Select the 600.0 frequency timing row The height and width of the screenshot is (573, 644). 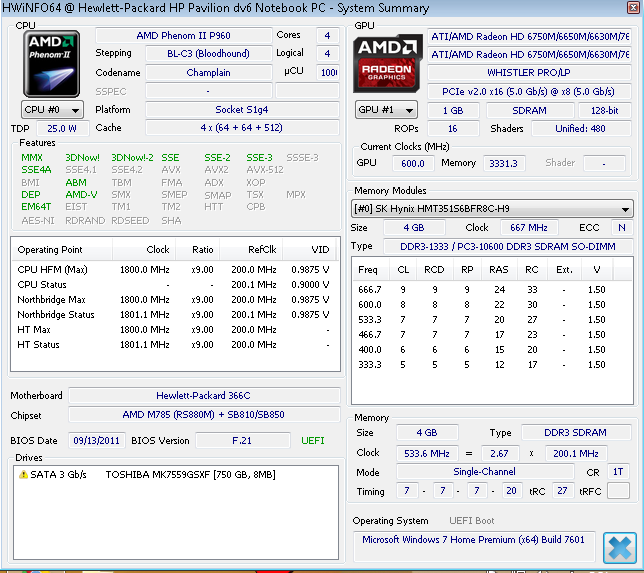point(492,305)
